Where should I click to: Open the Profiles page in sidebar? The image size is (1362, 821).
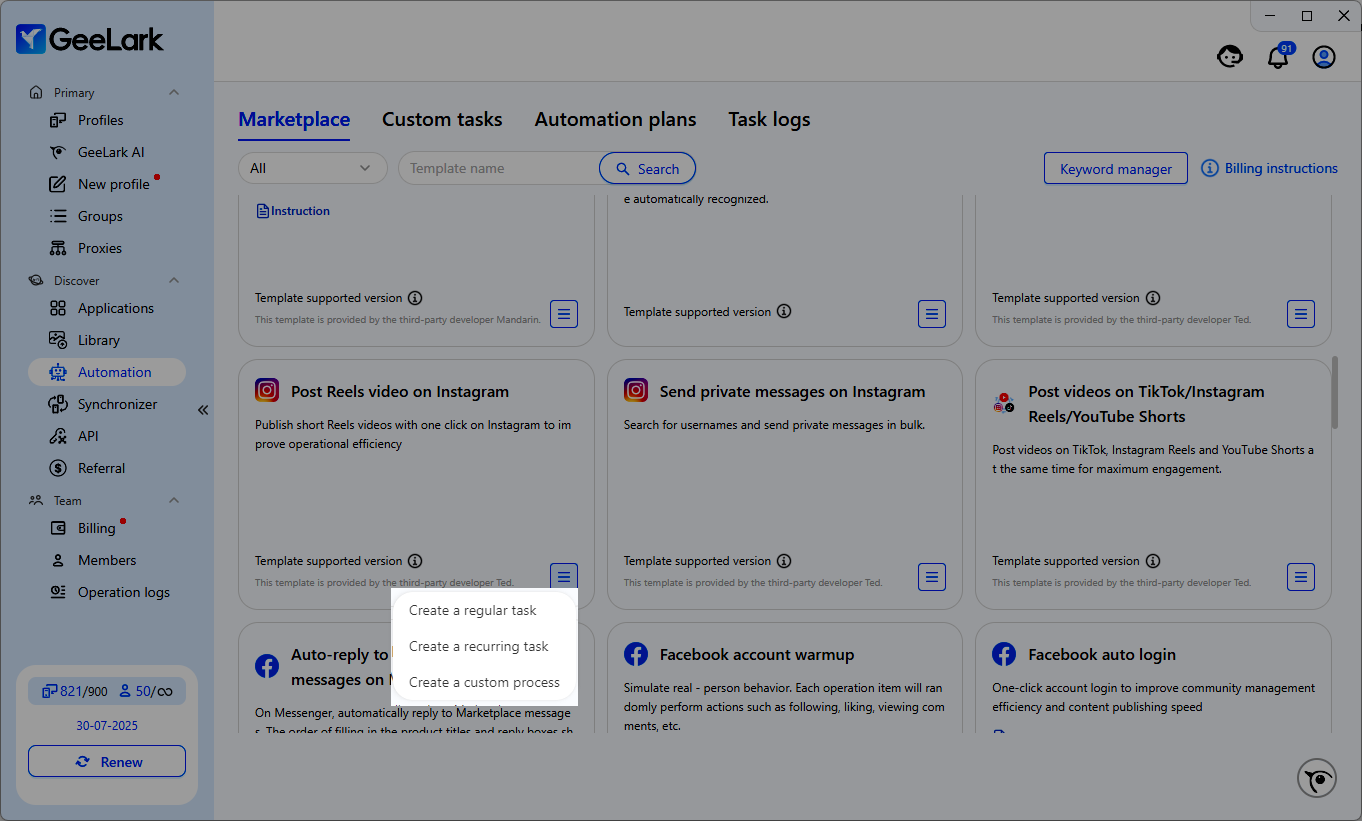[100, 120]
